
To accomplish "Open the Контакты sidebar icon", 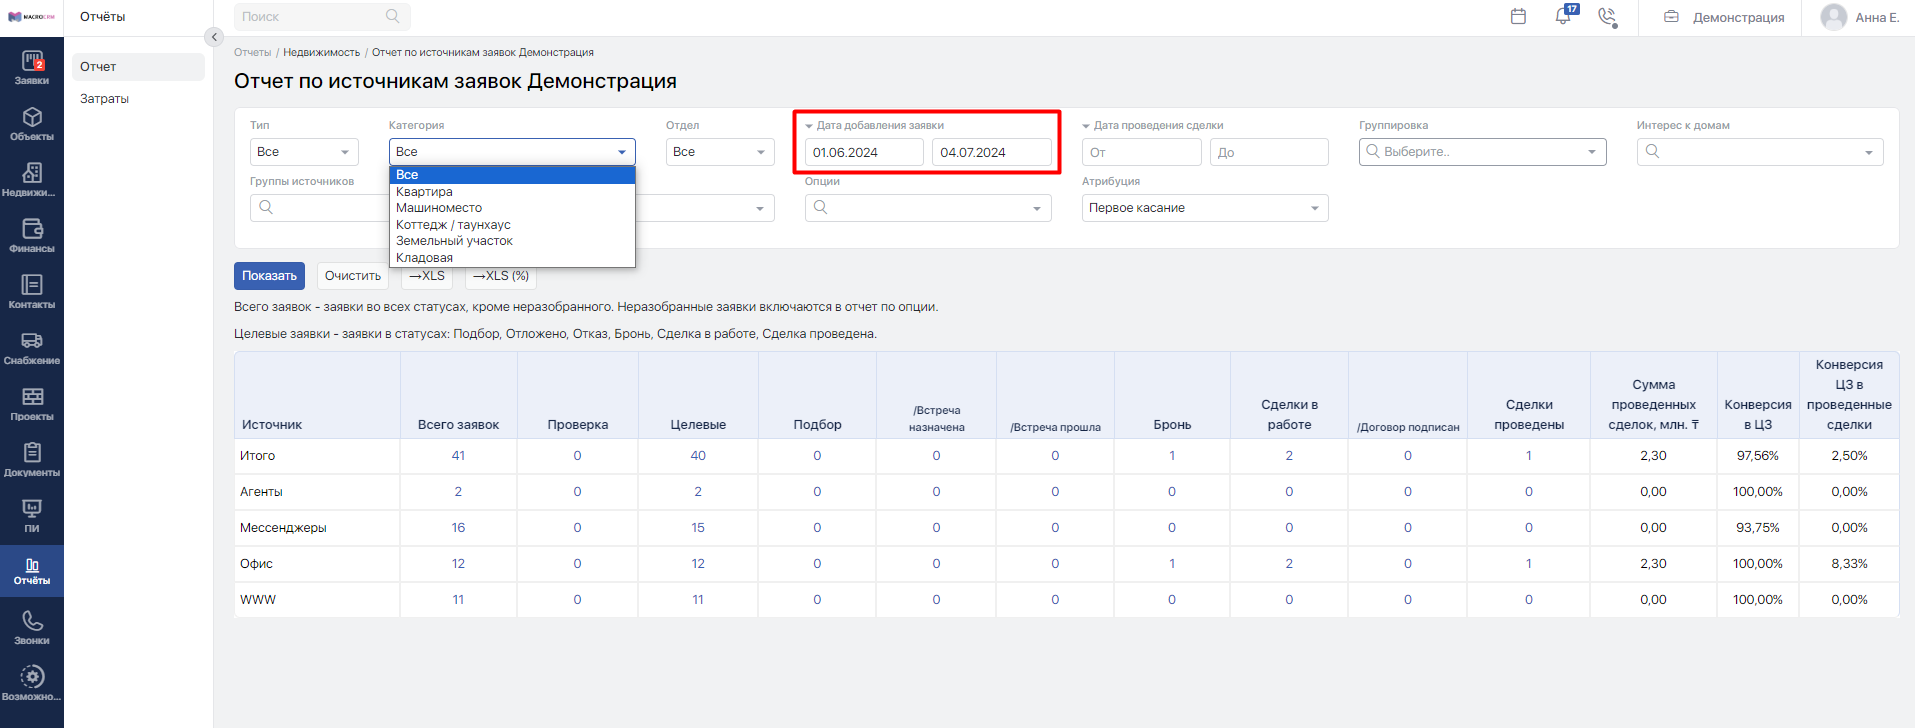I will click(x=32, y=291).
